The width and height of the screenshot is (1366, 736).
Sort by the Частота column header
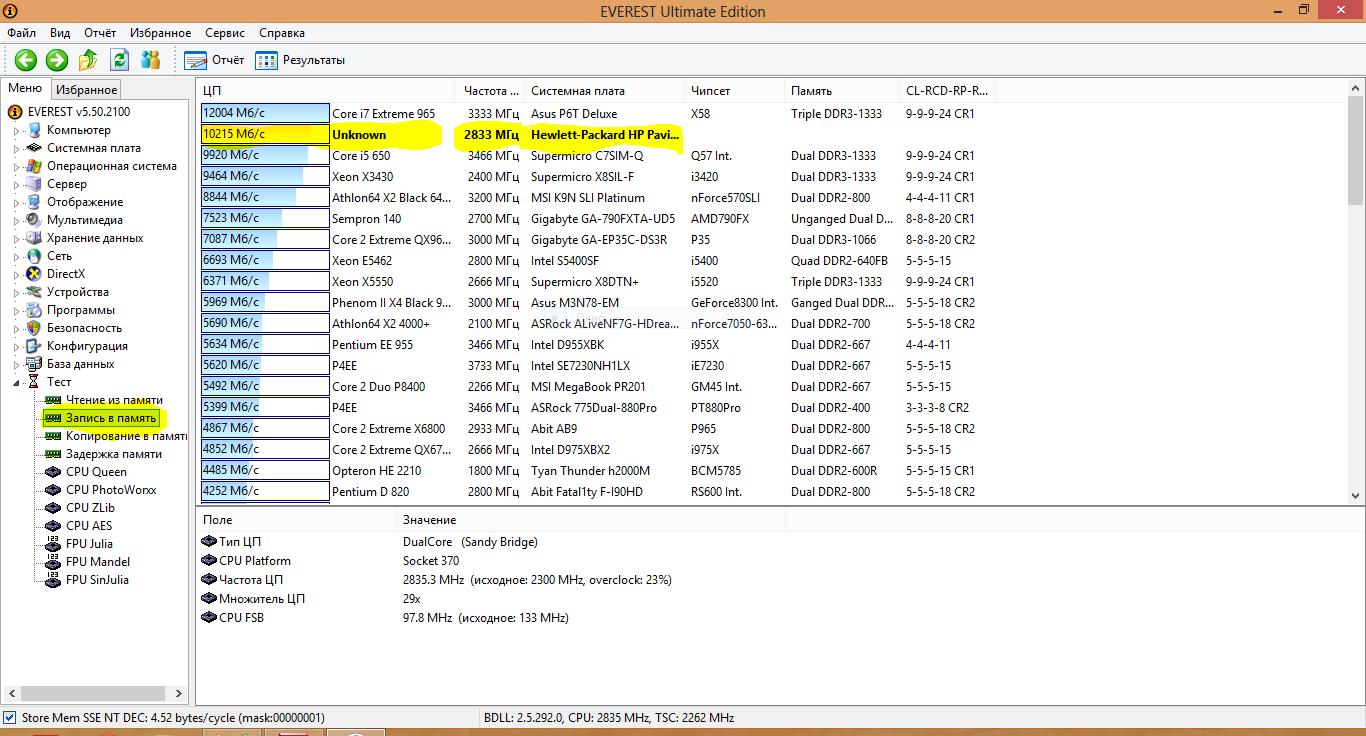tap(491, 91)
